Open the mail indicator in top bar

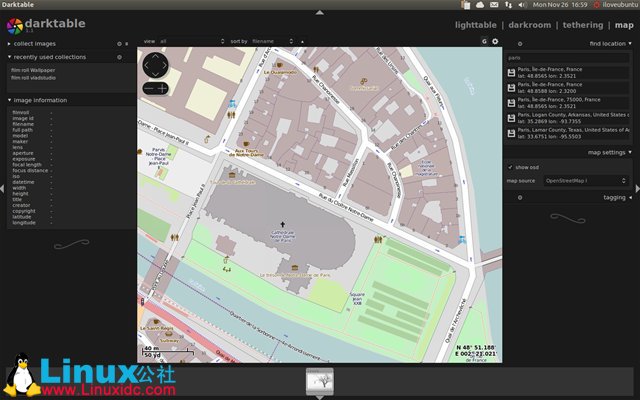[x=494, y=5]
